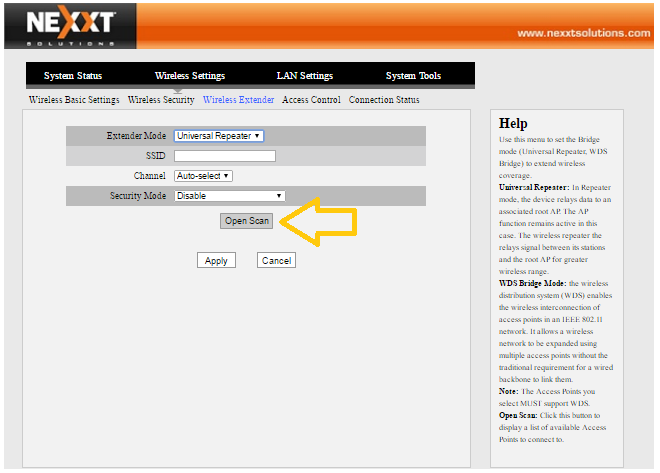Open the www.nexxtsolutions.com link

coord(583,33)
